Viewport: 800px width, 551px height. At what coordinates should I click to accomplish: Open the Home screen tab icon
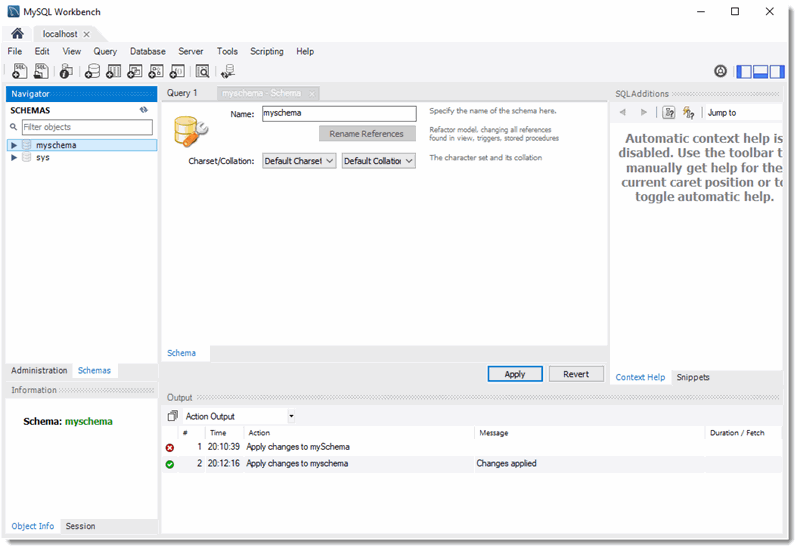pos(17,34)
